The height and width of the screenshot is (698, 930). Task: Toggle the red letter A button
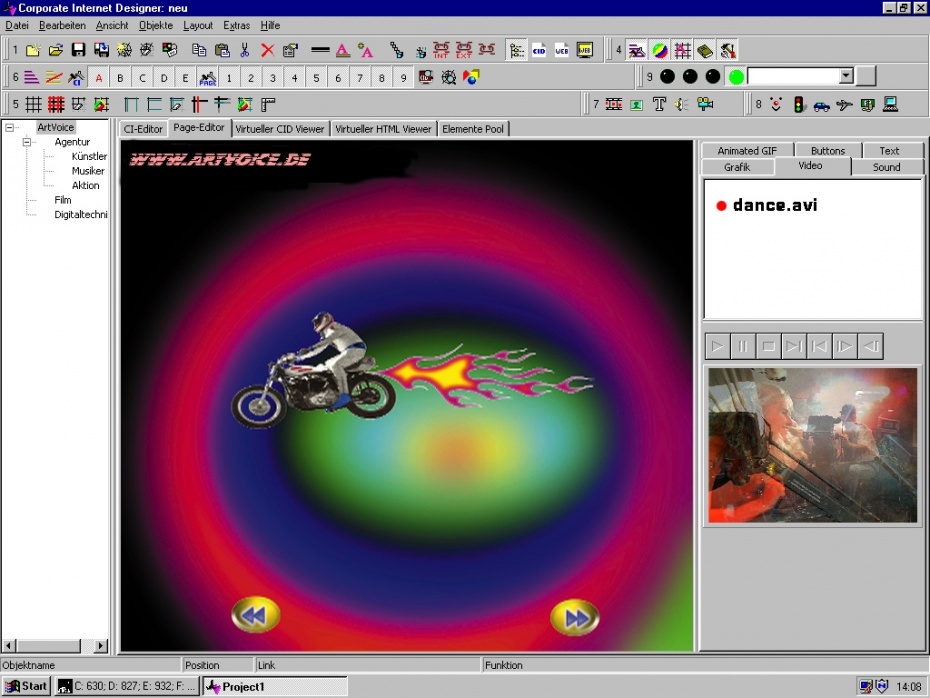pyautogui.click(x=98, y=78)
